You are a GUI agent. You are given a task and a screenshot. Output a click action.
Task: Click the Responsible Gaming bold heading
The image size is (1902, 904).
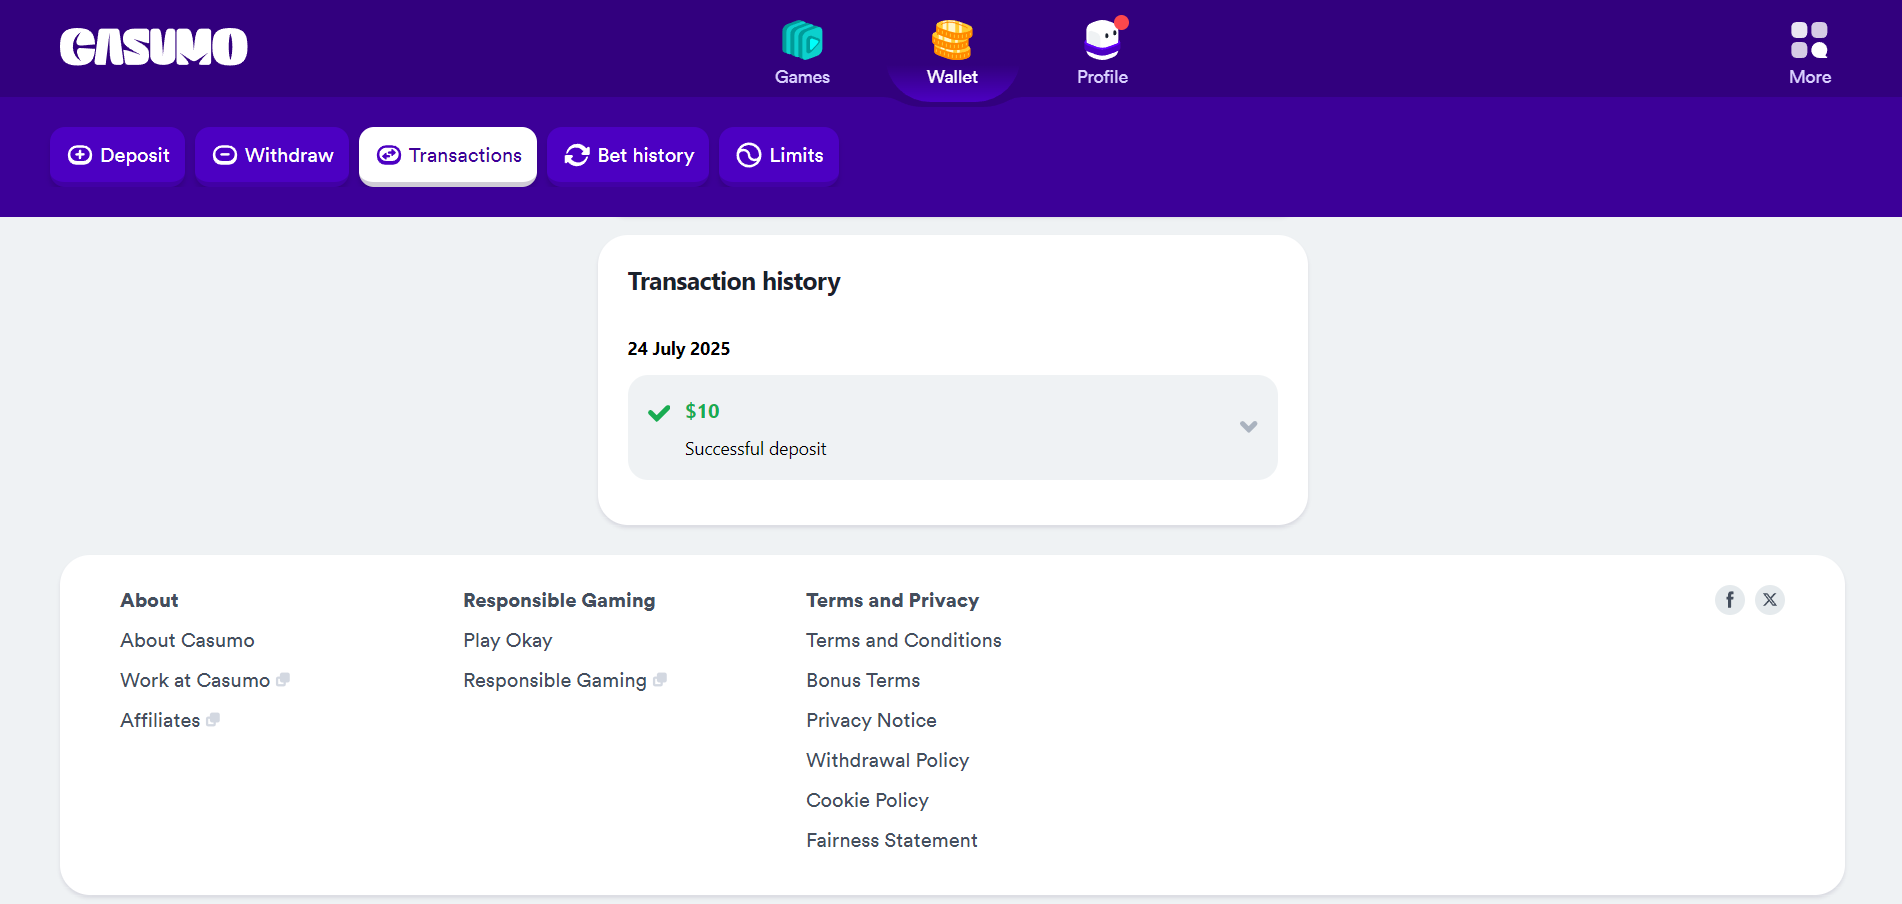pyautogui.click(x=559, y=600)
